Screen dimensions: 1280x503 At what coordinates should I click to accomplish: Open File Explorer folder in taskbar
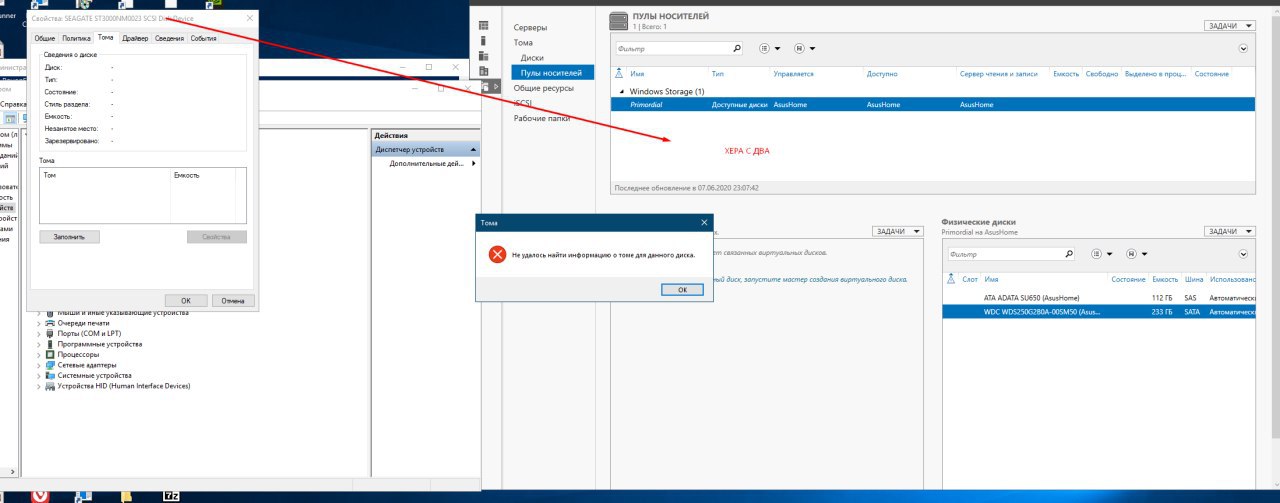(x=128, y=495)
